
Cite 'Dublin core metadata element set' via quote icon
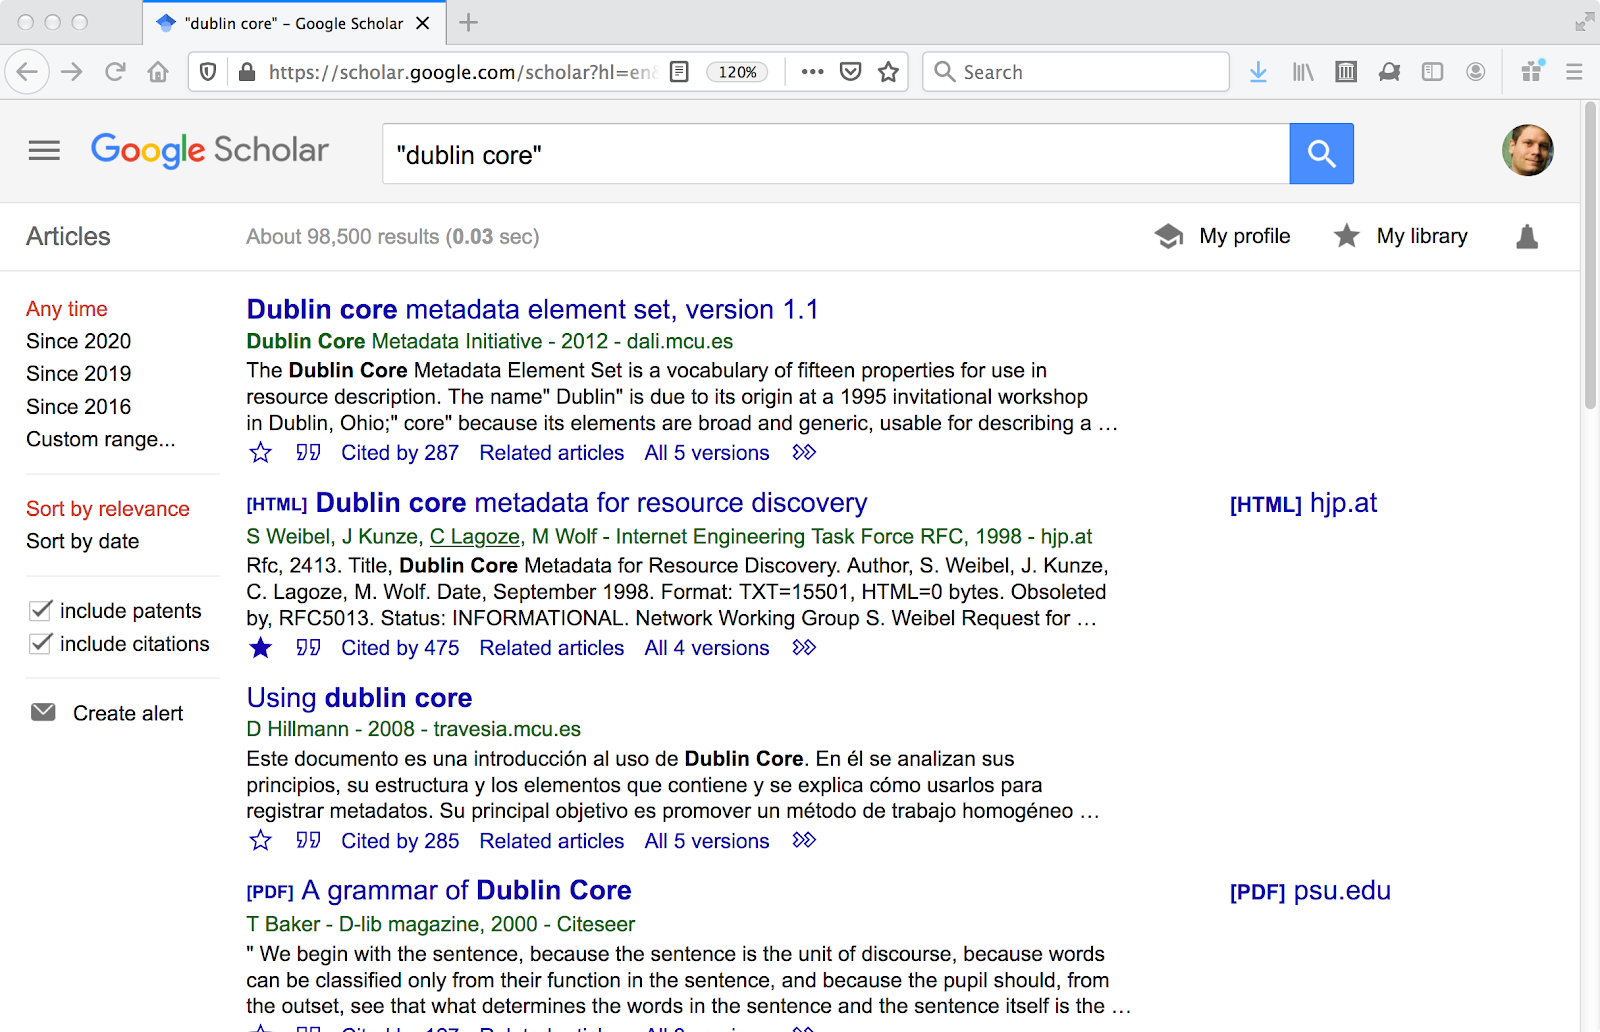click(308, 453)
